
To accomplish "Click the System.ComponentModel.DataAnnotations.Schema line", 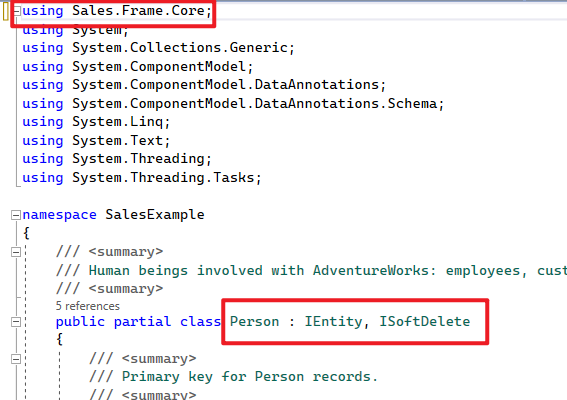I will pyautogui.click(x=233, y=104).
